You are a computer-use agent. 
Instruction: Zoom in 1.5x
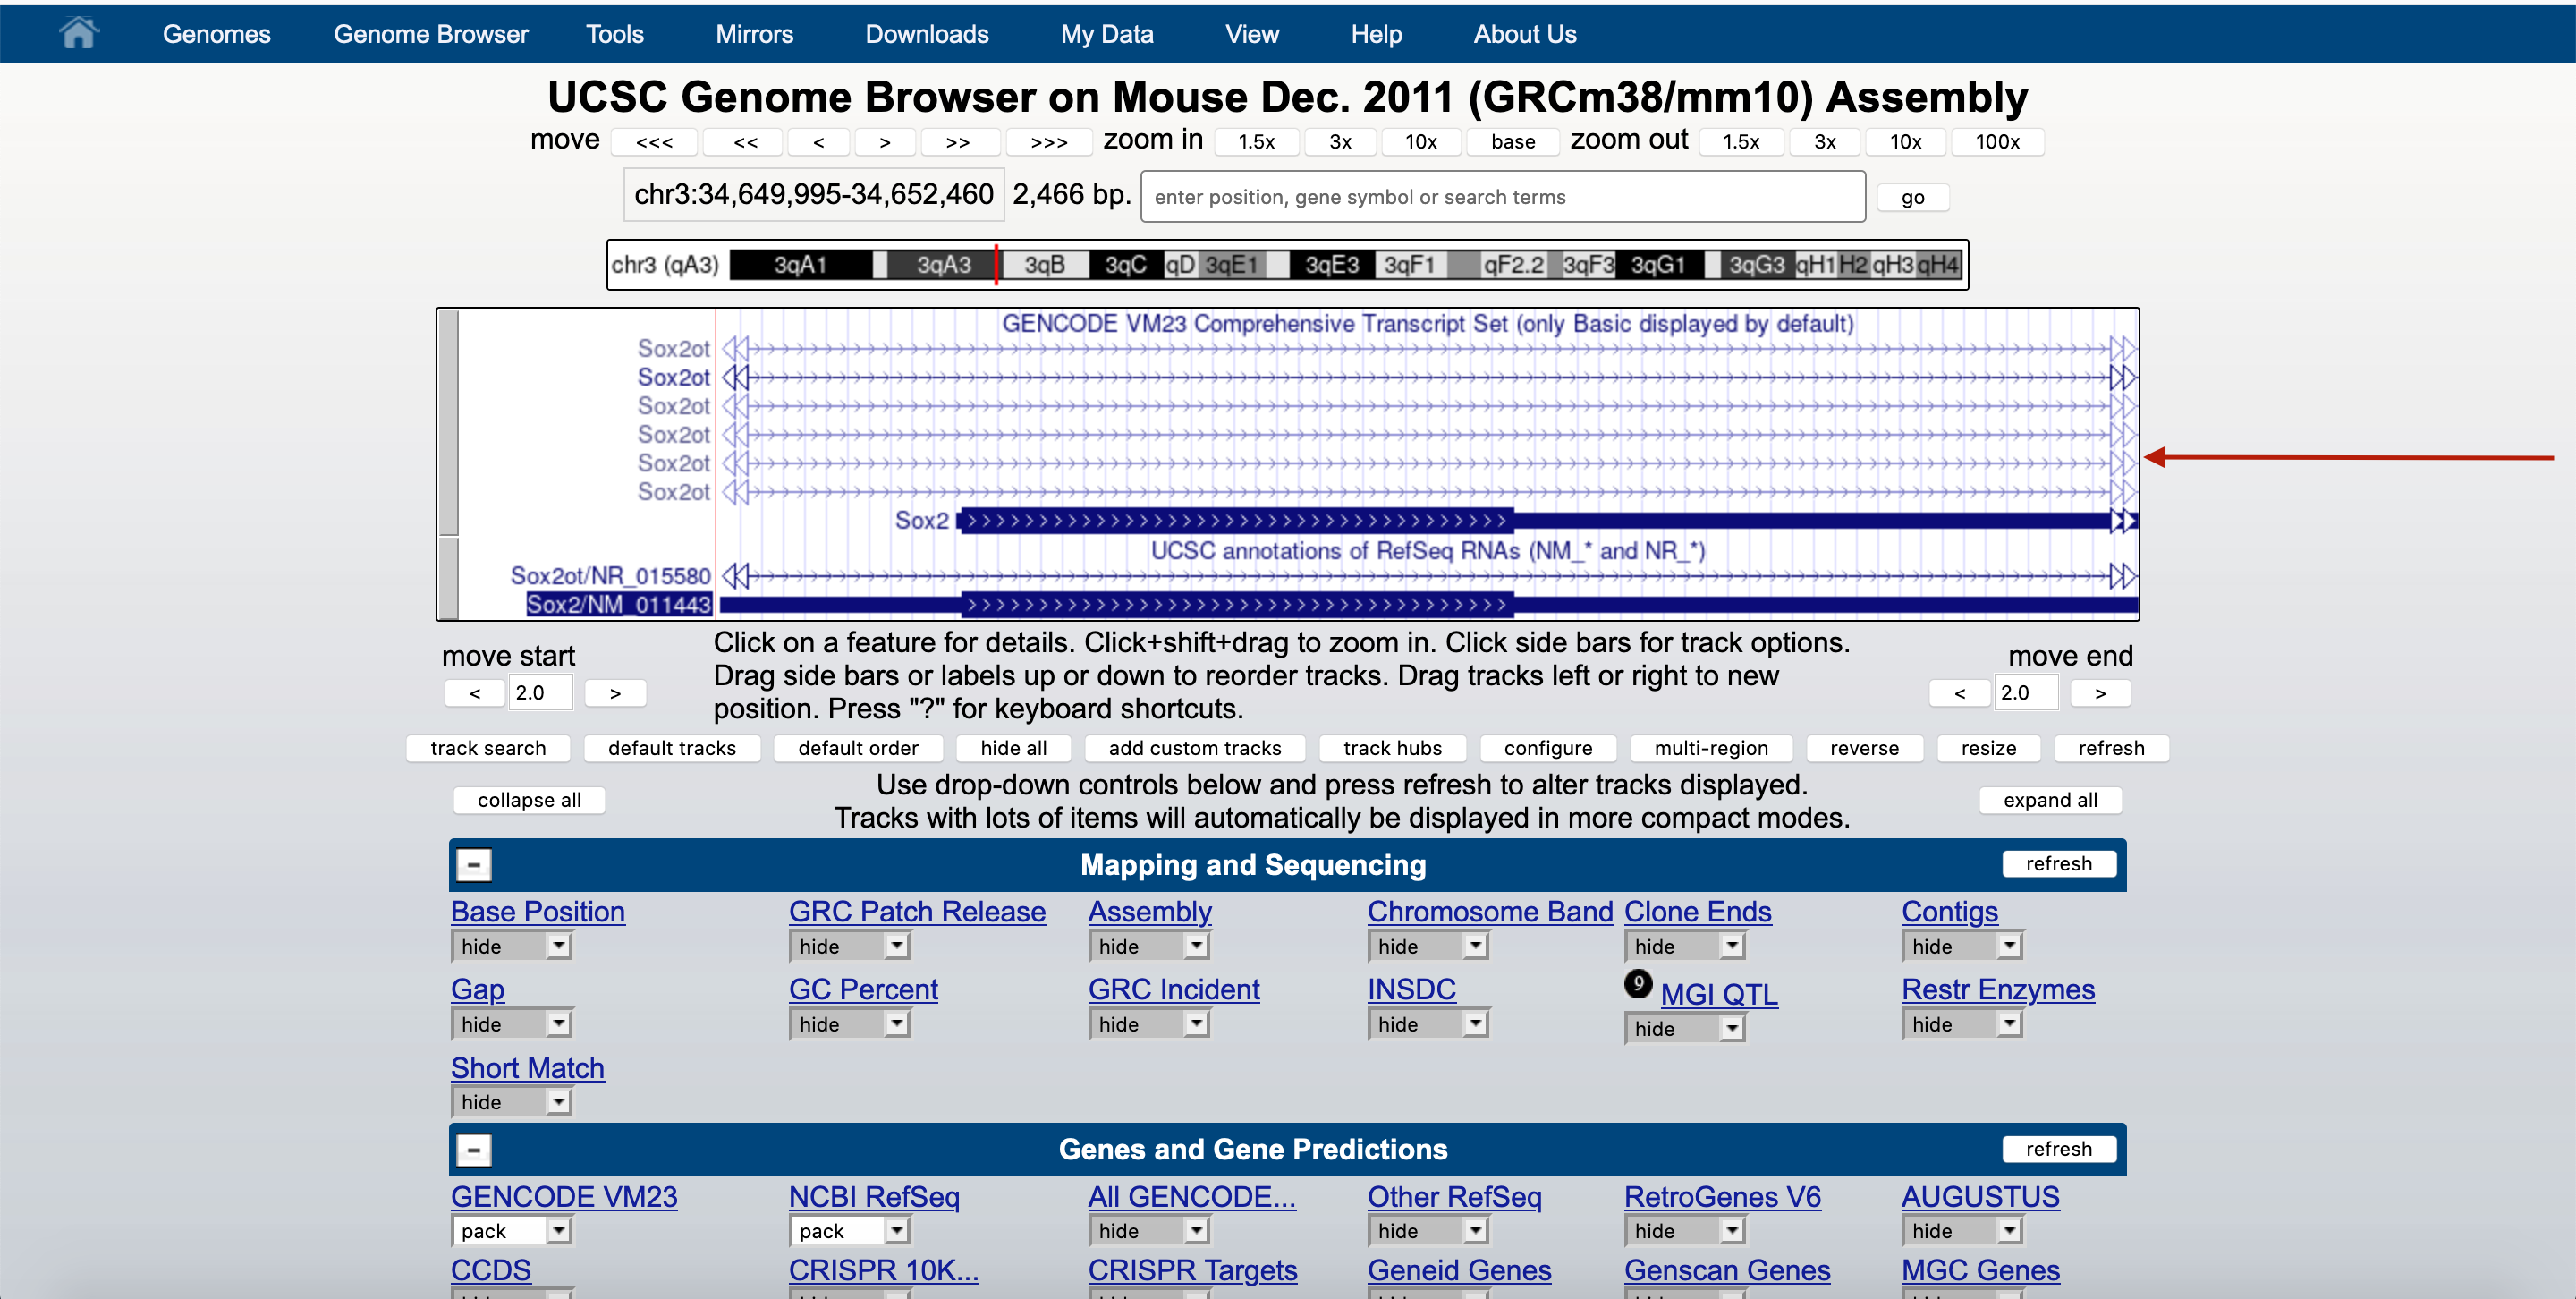(1256, 142)
